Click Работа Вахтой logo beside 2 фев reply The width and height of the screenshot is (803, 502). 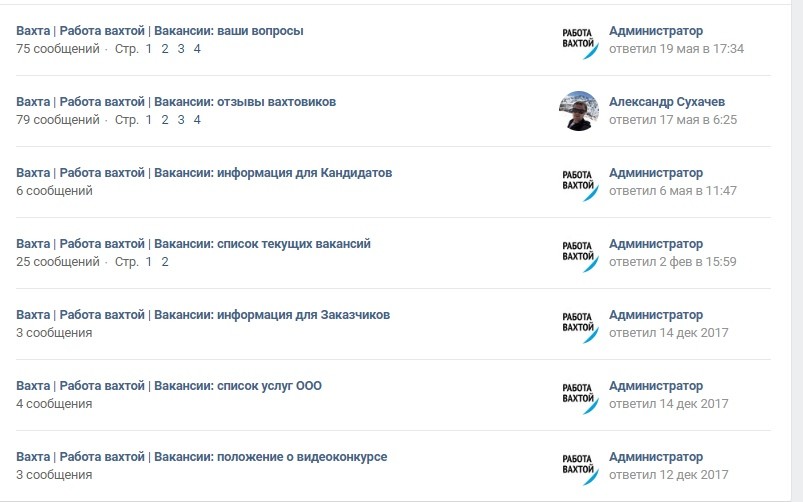[579, 253]
